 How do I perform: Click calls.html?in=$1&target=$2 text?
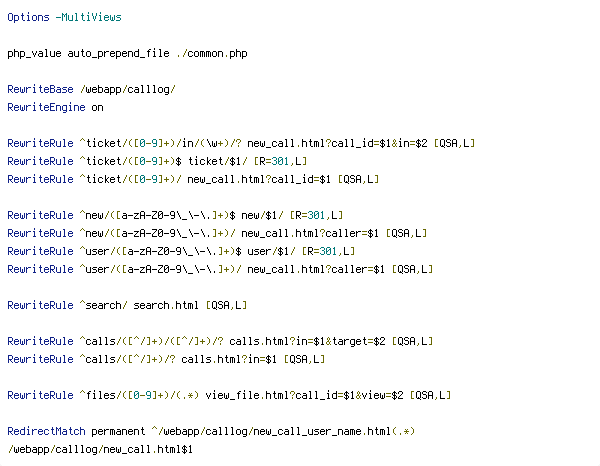pos(307,341)
